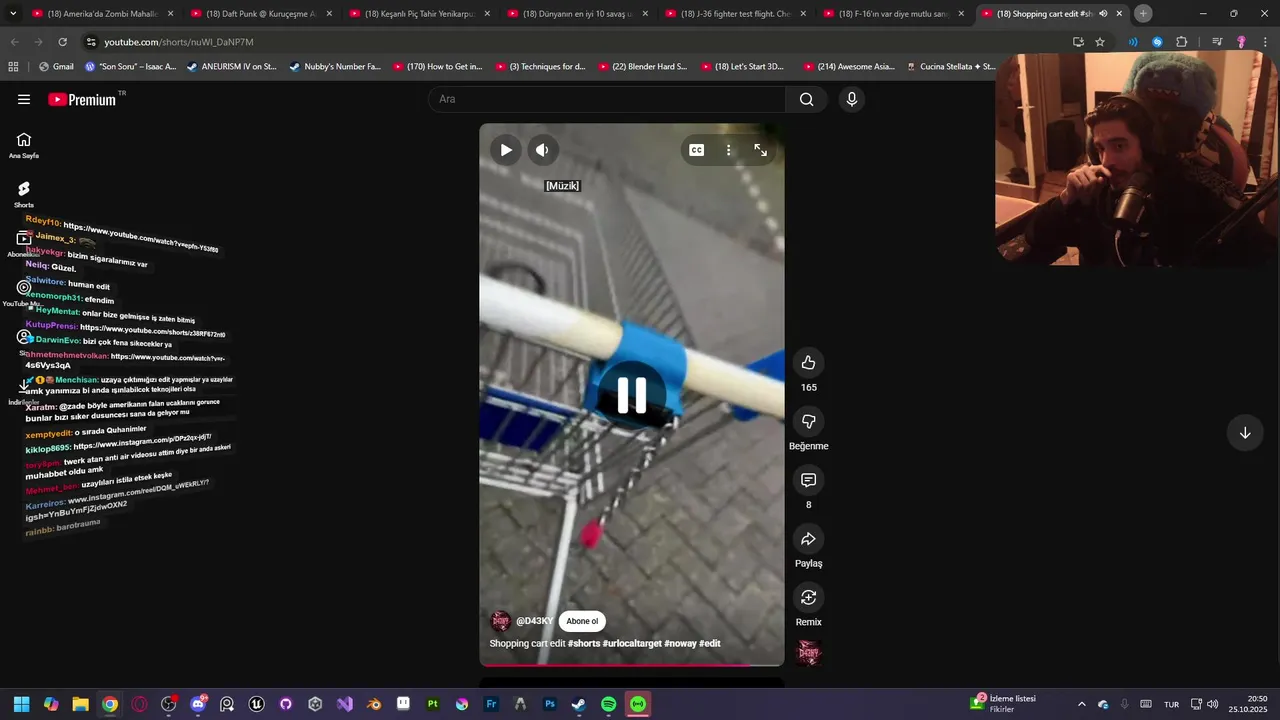Pause the video via center pause overlay

click(x=632, y=396)
